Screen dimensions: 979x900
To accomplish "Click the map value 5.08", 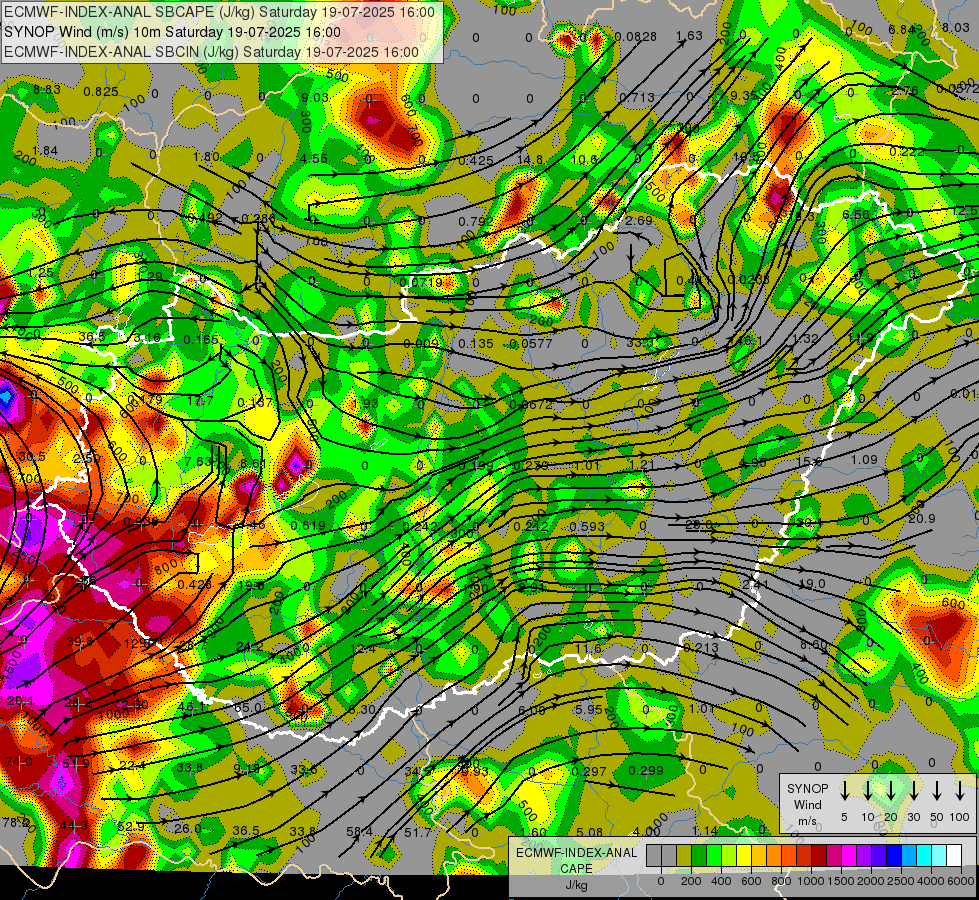I will point(589,832).
